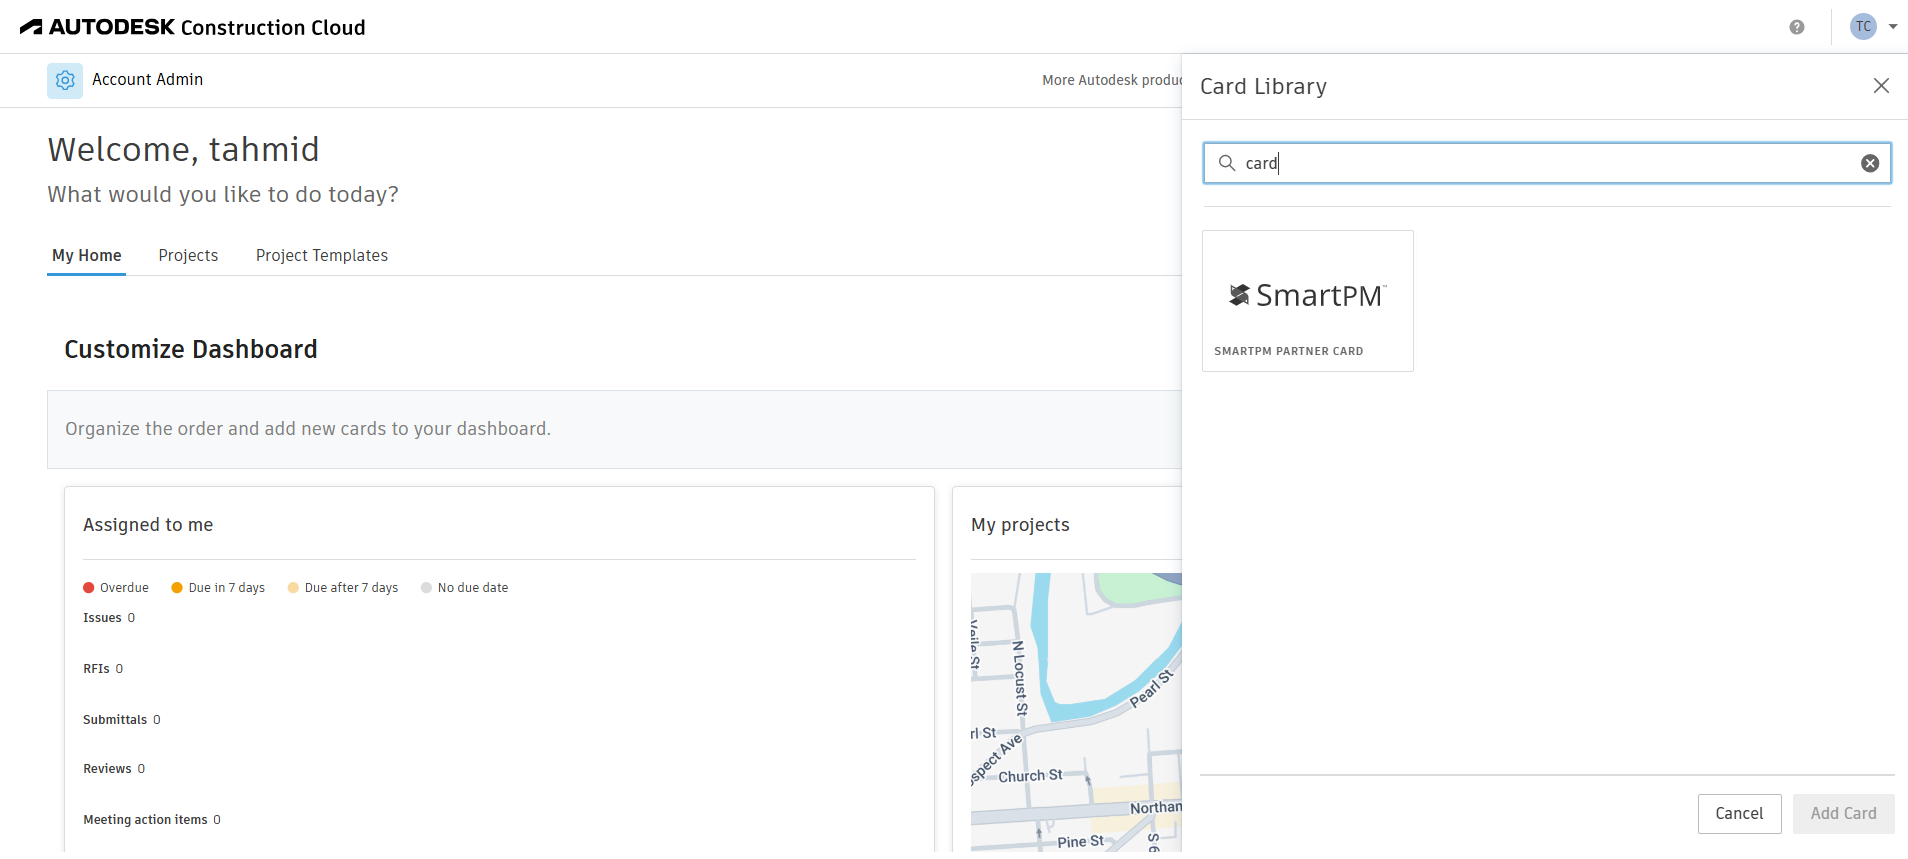Click the TC user avatar
The height and width of the screenshot is (859, 1908).
(1863, 27)
